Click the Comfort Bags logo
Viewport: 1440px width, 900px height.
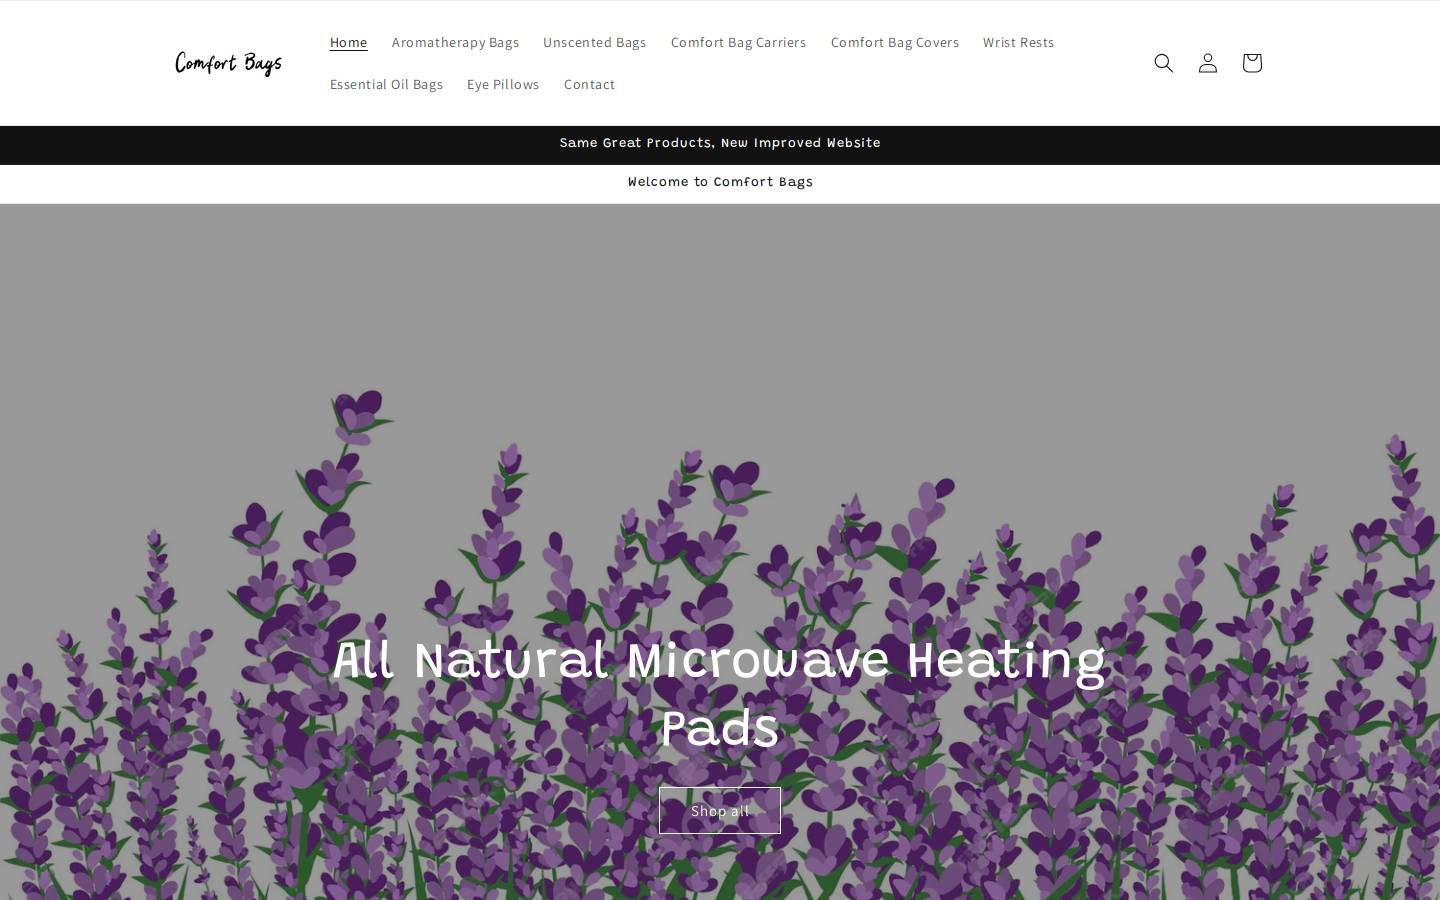coord(229,63)
